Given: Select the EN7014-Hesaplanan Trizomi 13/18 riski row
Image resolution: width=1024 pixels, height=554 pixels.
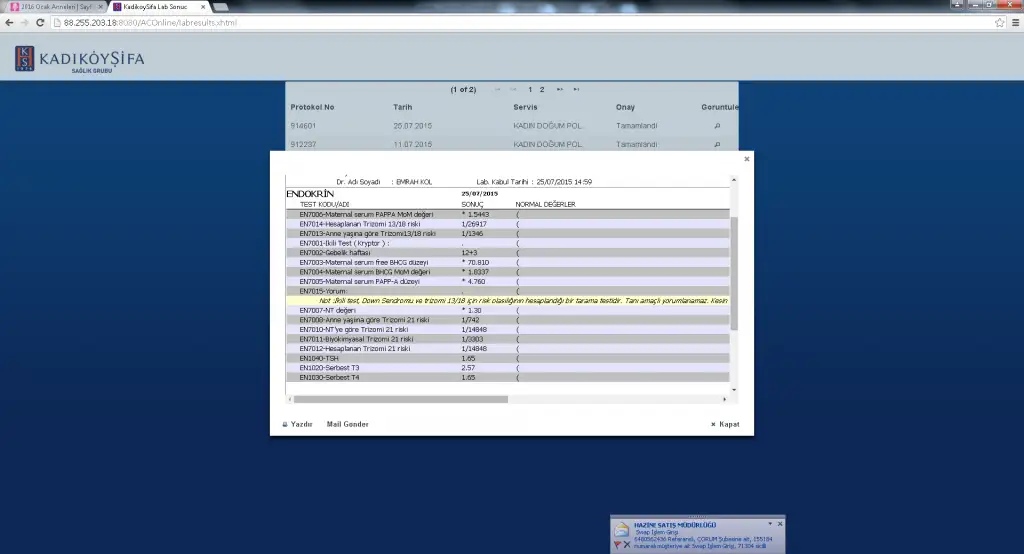Looking at the screenshot, I should 507,224.
